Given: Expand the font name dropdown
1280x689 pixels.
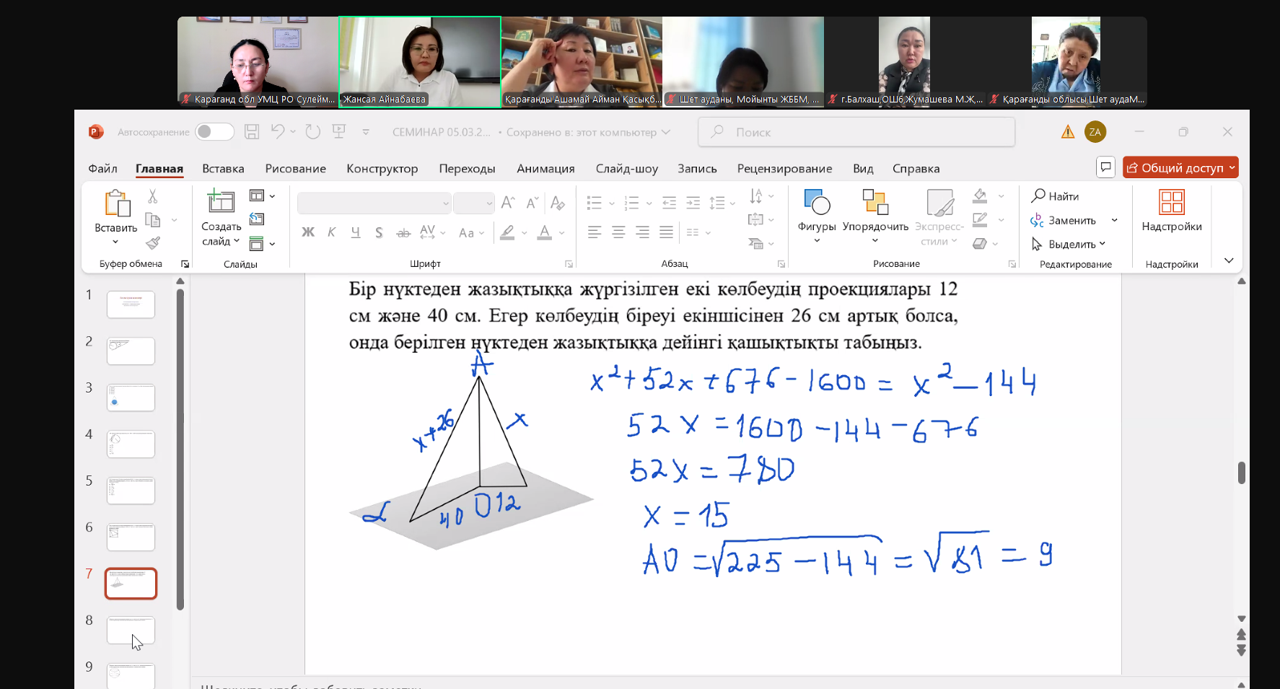Looking at the screenshot, I should (x=446, y=203).
